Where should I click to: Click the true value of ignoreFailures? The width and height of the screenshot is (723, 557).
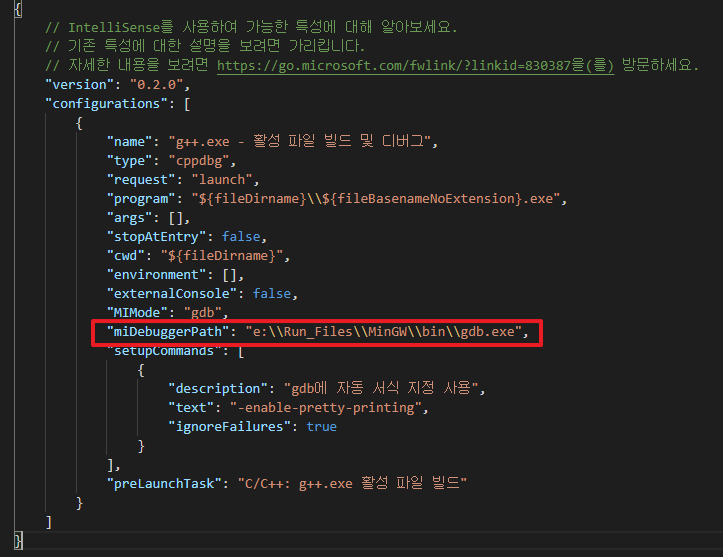[321, 426]
